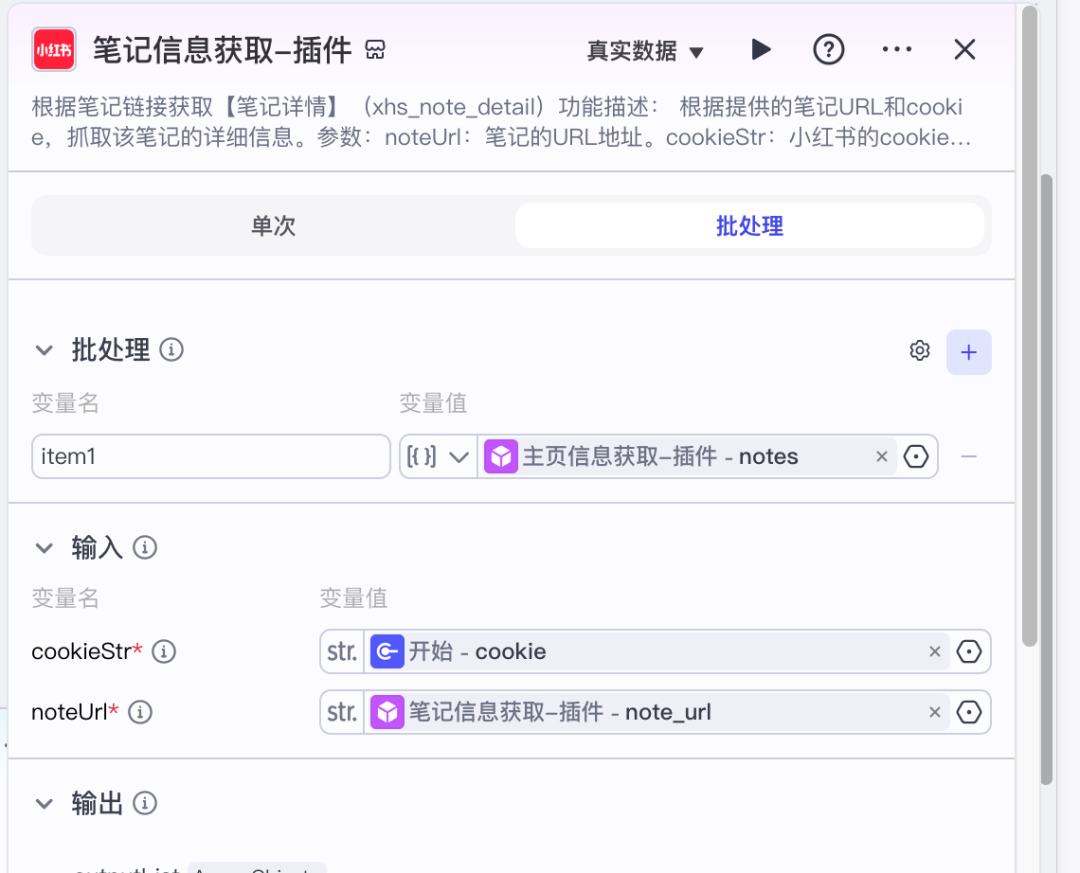Collapse the 输入 section
The width and height of the screenshot is (1080, 873).
[44, 548]
